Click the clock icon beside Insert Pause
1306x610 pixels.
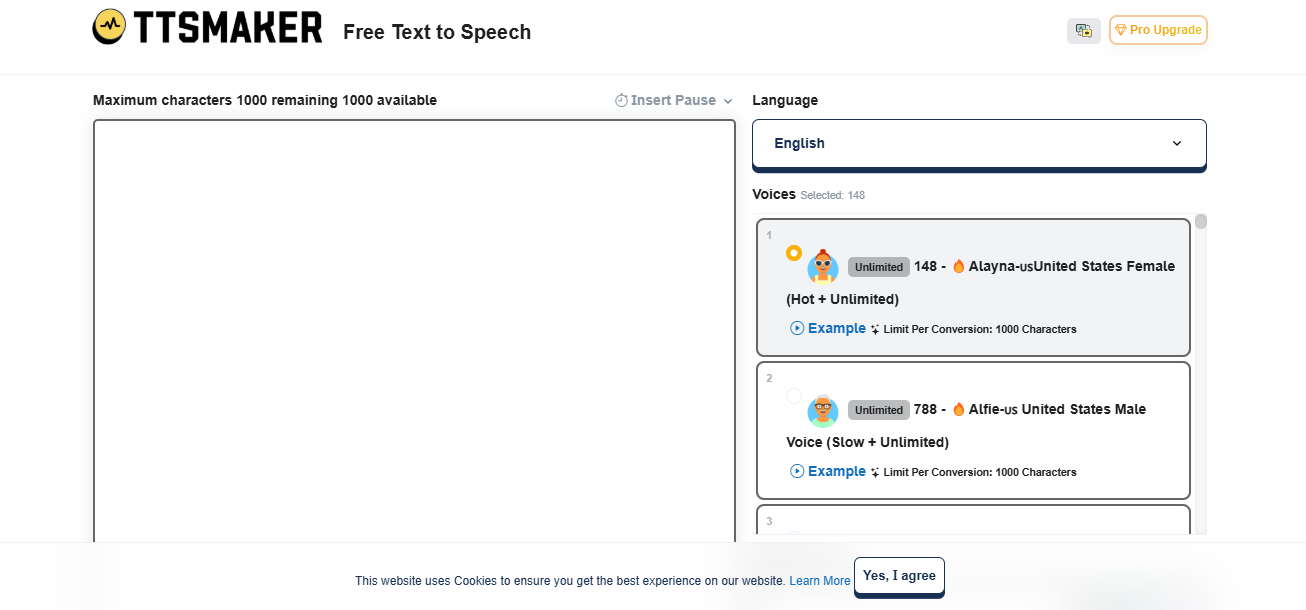tap(621, 100)
